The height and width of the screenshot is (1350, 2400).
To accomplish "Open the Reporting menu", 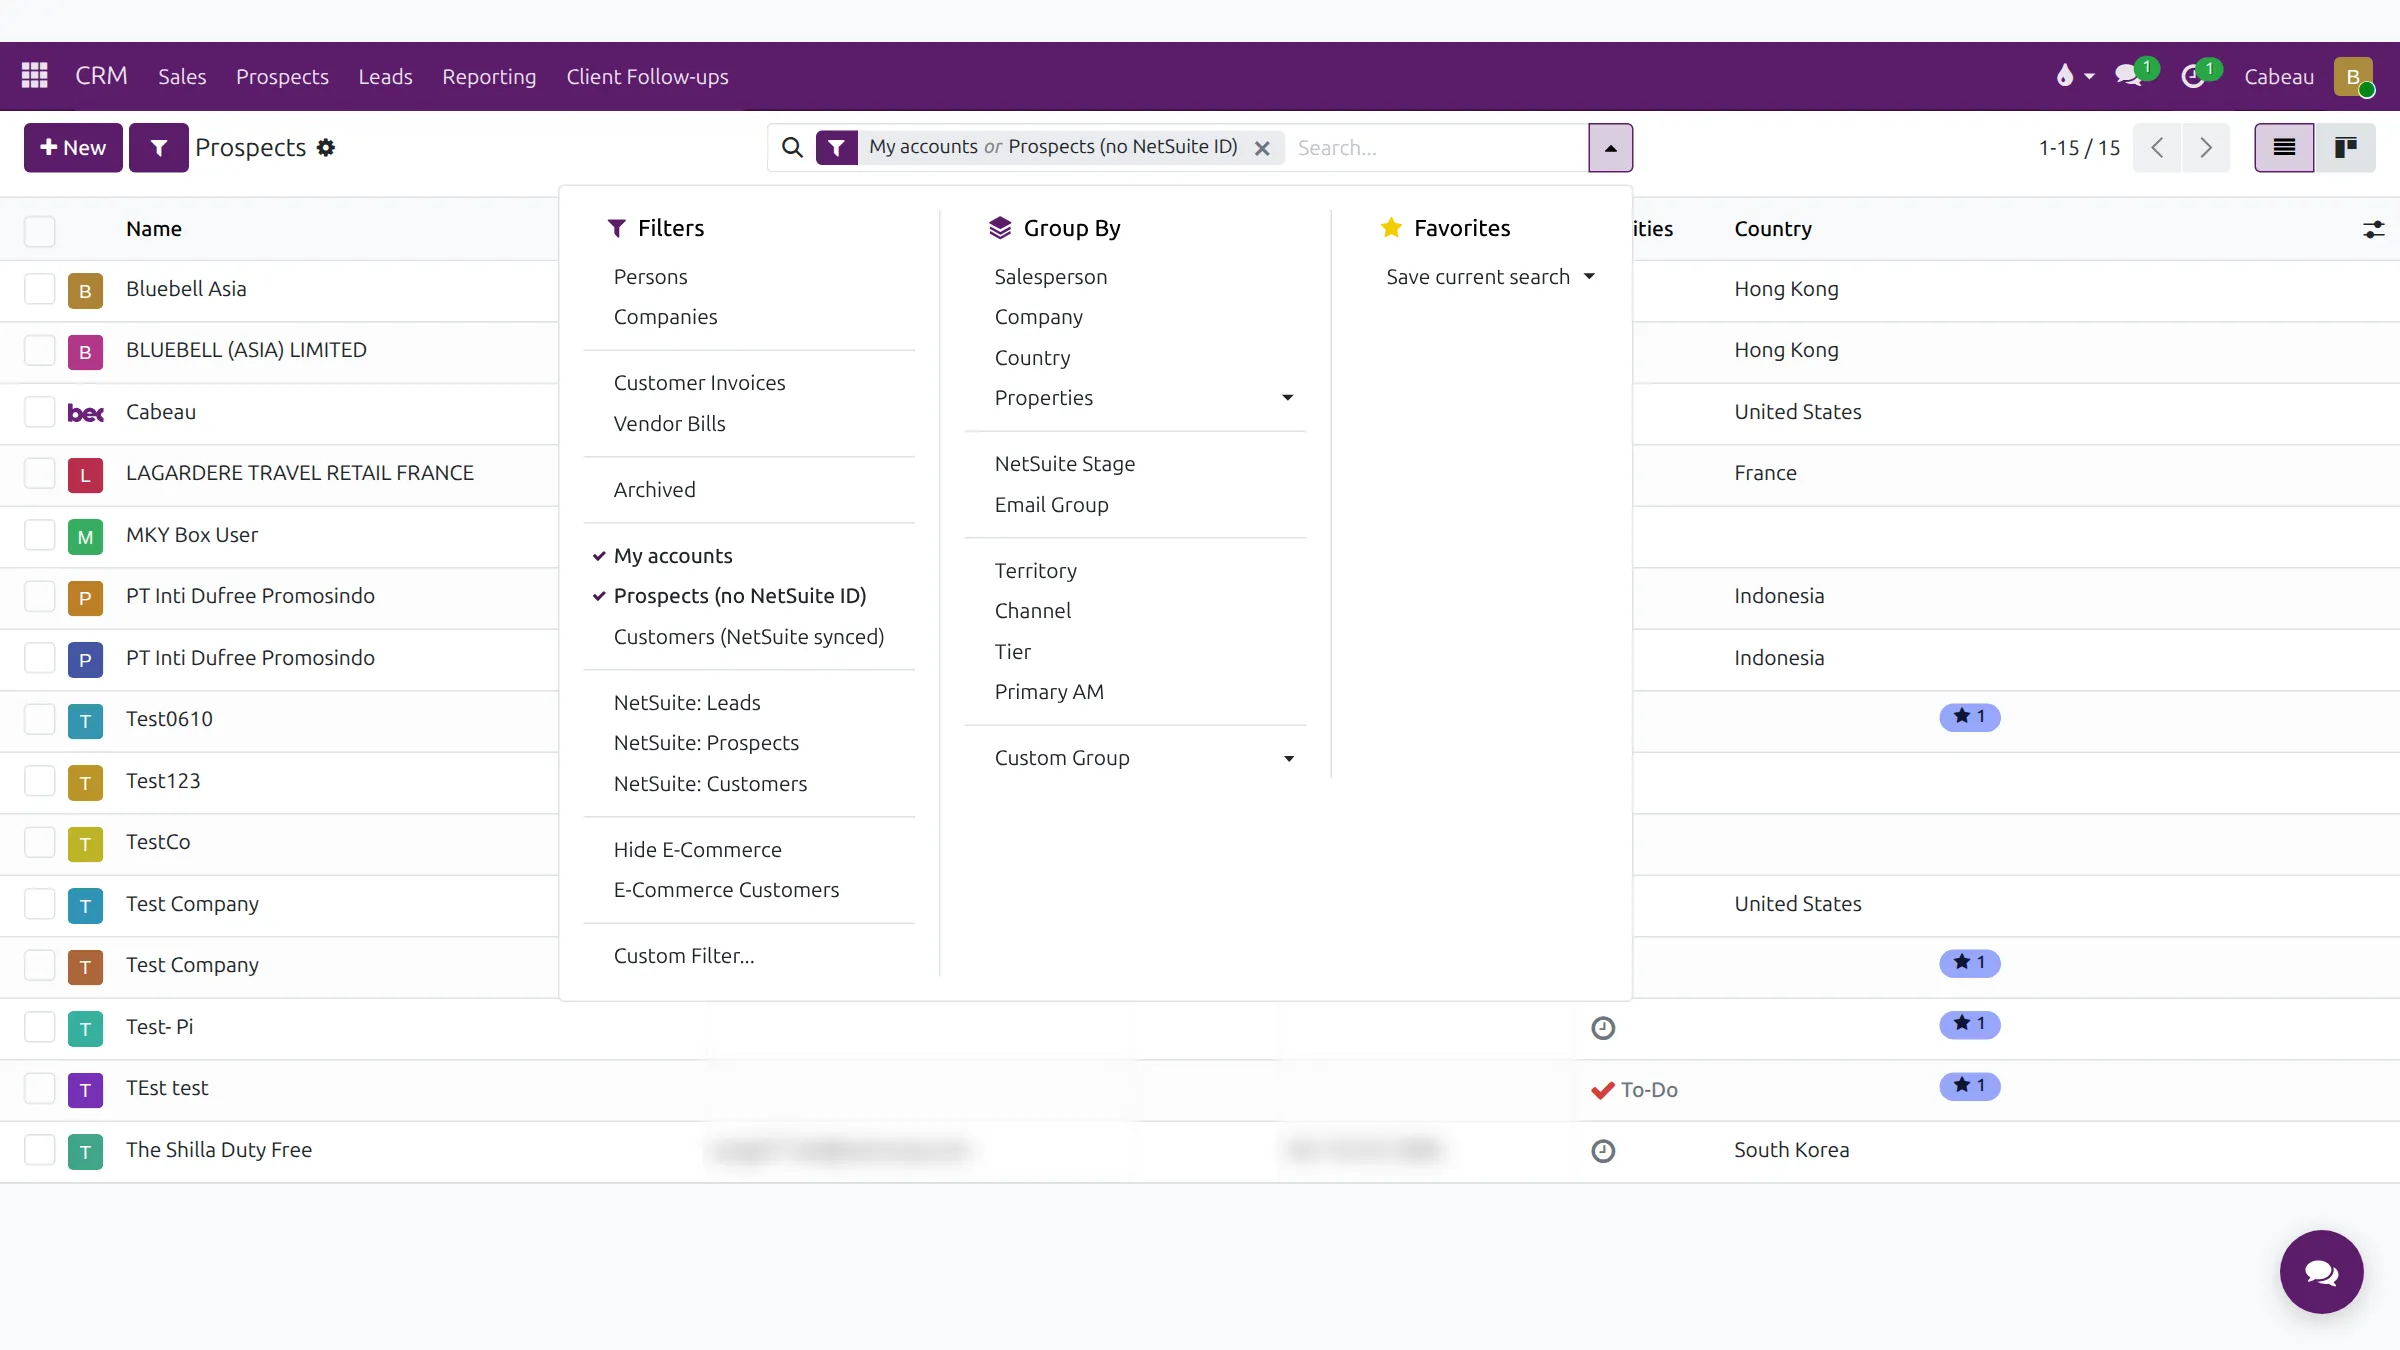I will 489,76.
